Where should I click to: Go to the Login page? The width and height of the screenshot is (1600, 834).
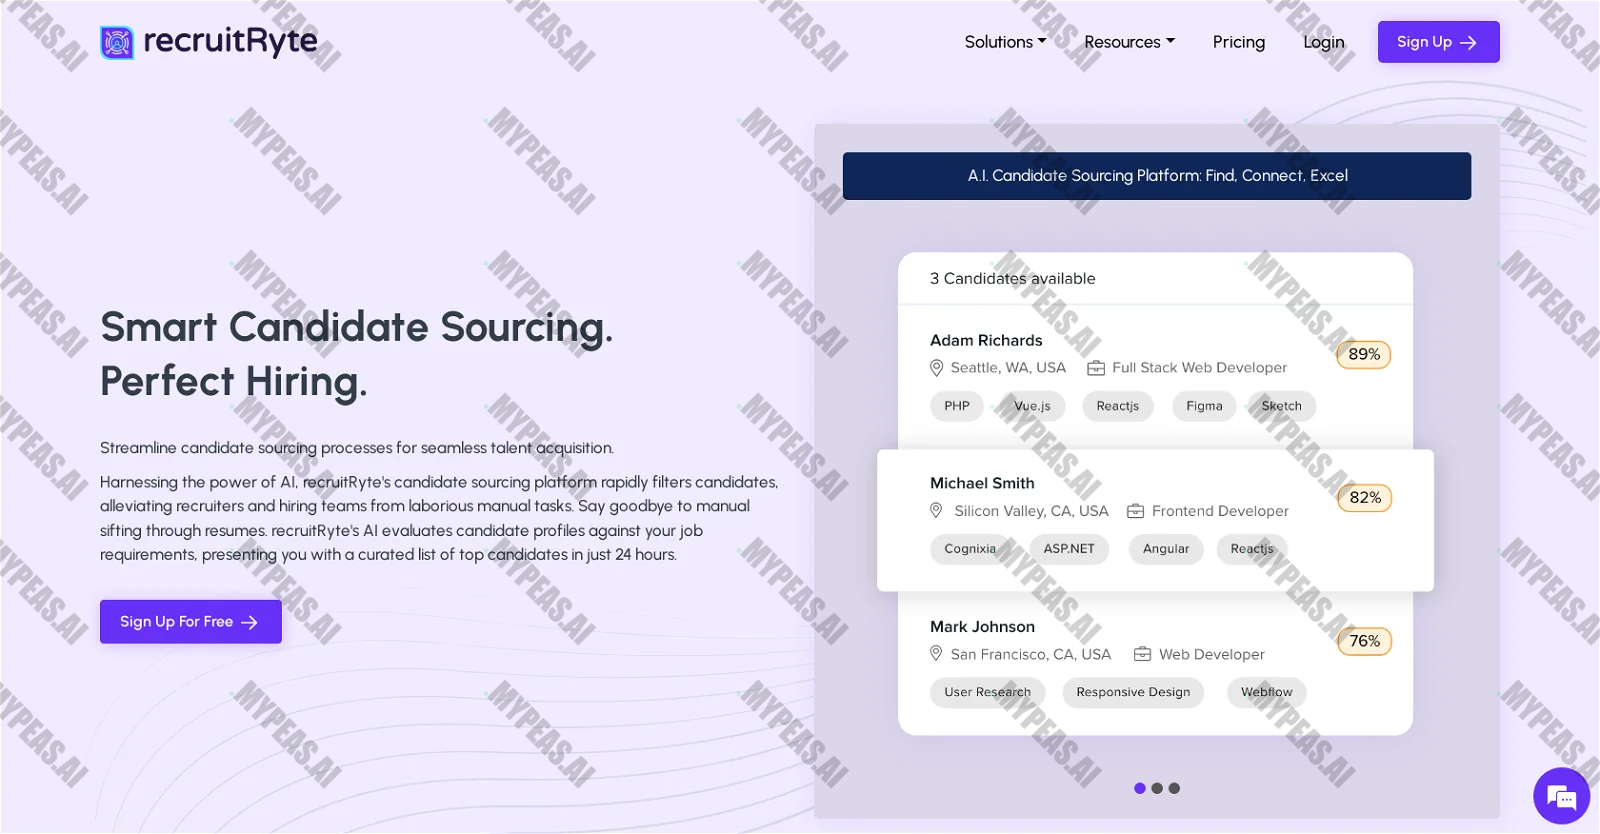[x=1323, y=42]
